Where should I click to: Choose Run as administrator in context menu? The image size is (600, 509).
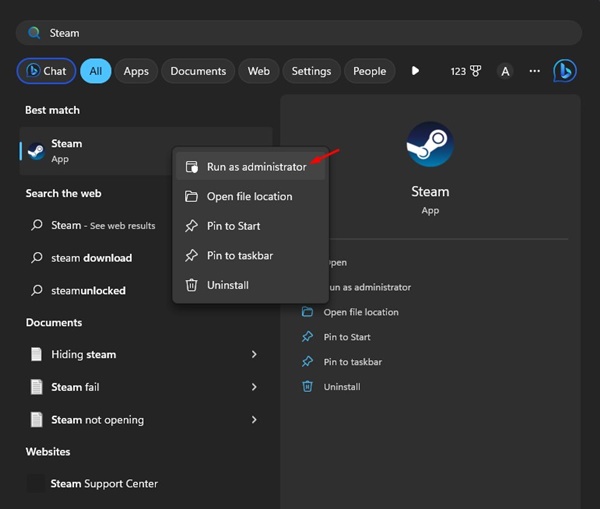pyautogui.click(x=250, y=167)
